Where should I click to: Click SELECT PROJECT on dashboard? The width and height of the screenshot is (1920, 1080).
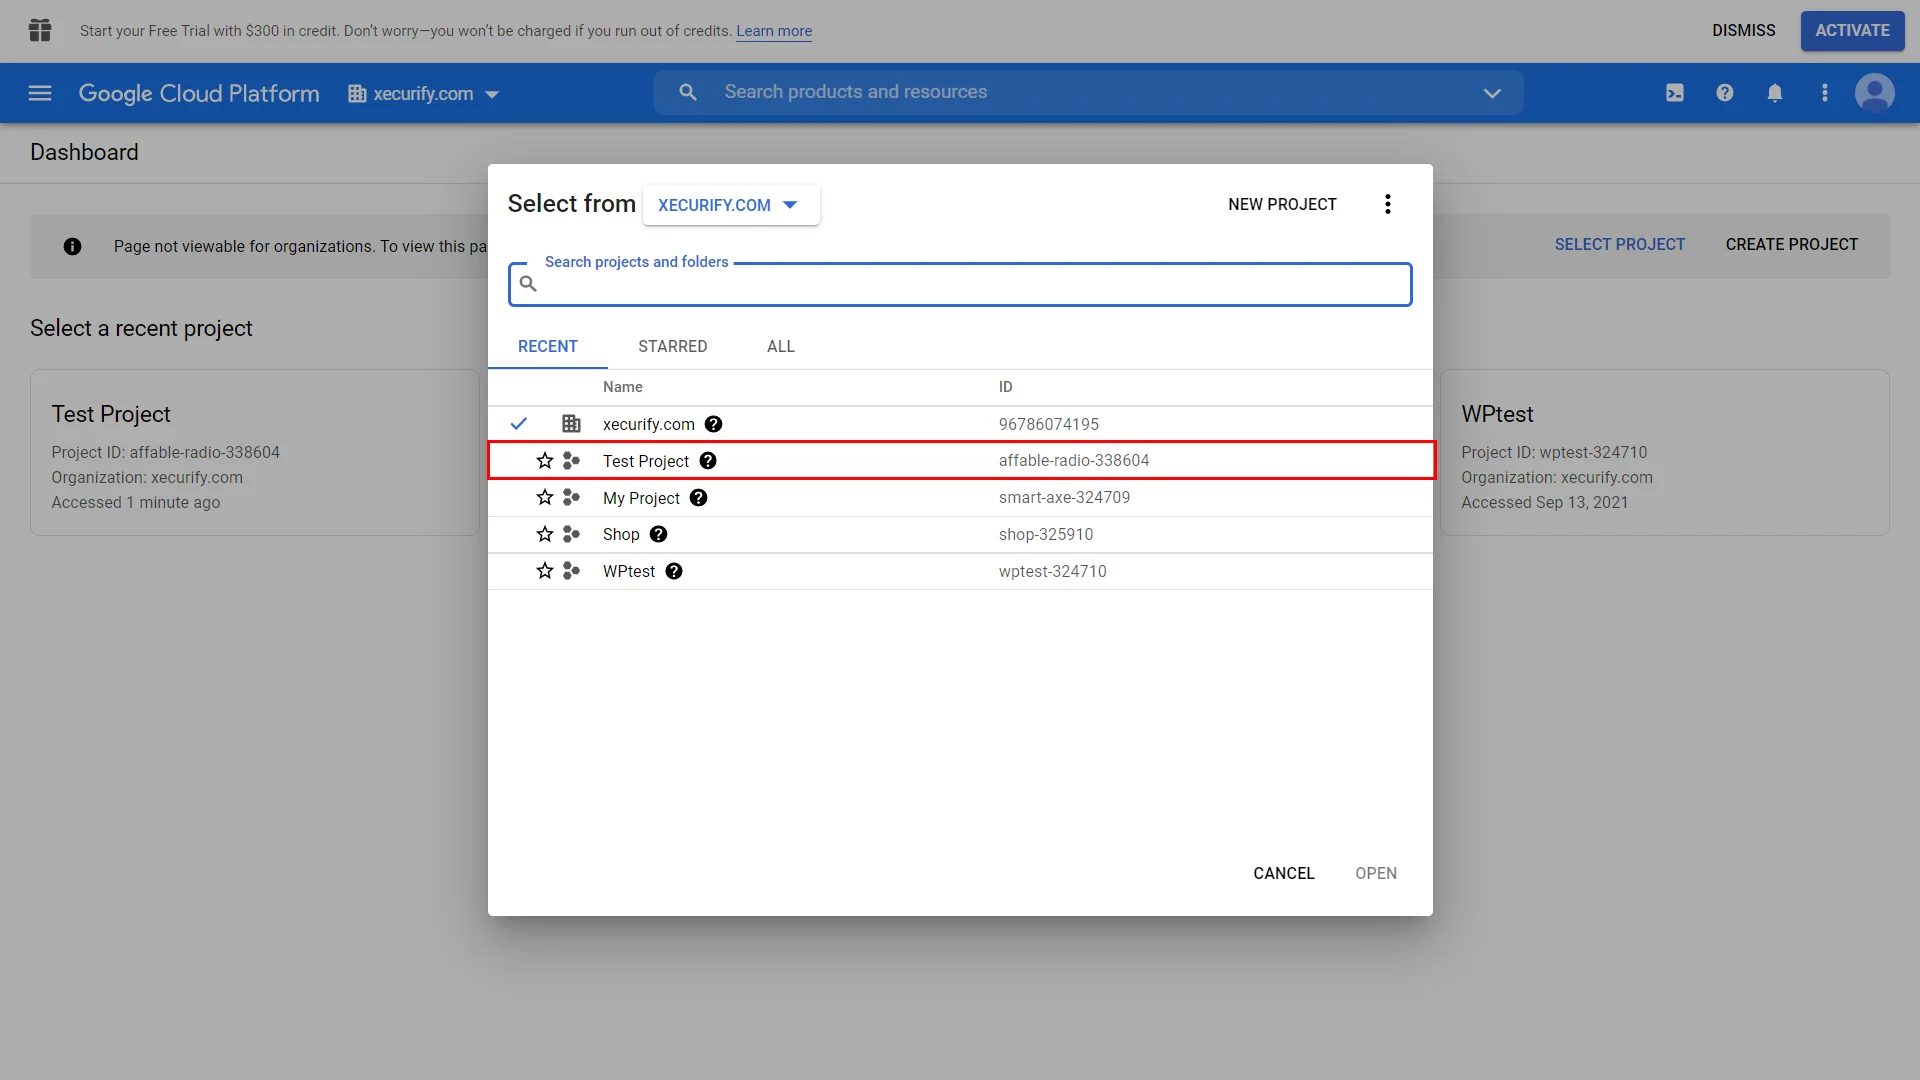point(1620,245)
